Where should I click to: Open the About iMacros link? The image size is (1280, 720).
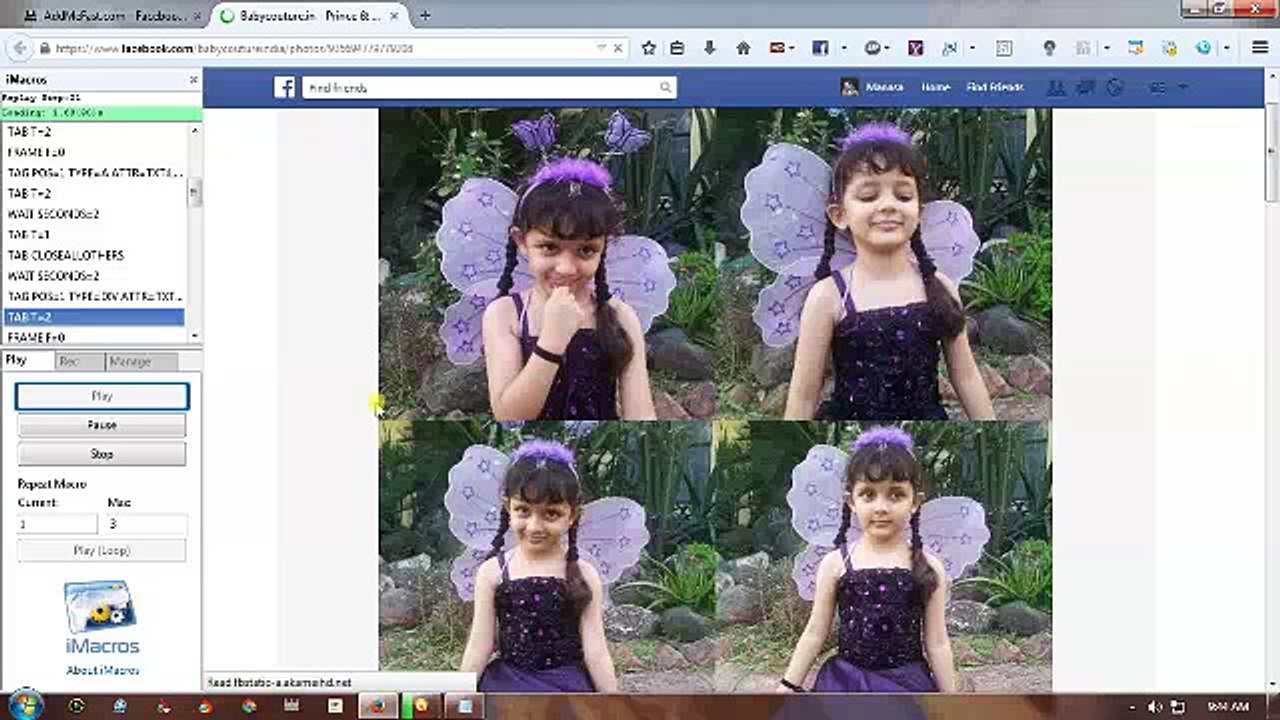pyautogui.click(x=102, y=670)
